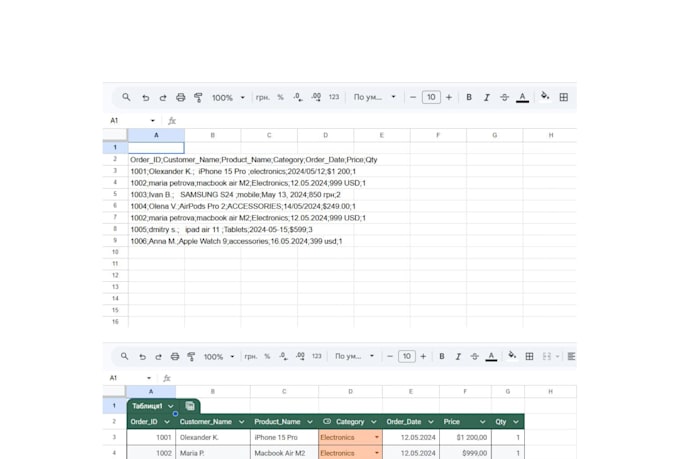Increase font size in lower toolbar
Image resolution: width=680 pixels, height=459 pixels.
(423, 356)
